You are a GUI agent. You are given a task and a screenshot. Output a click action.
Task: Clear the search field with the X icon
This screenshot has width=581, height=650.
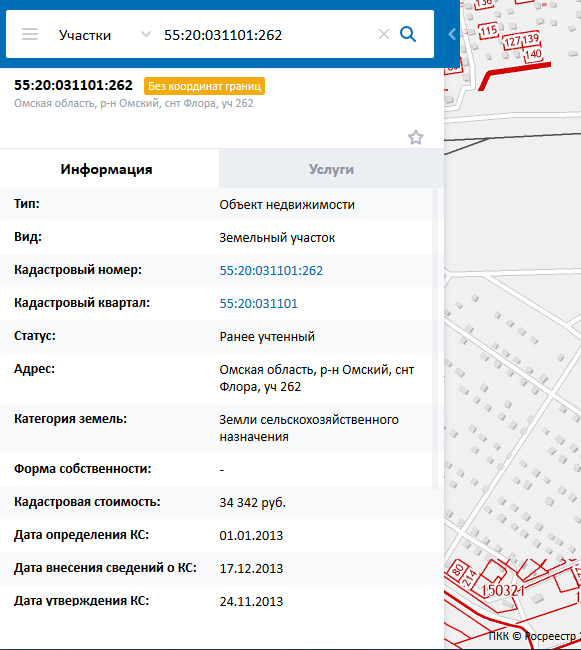(384, 34)
